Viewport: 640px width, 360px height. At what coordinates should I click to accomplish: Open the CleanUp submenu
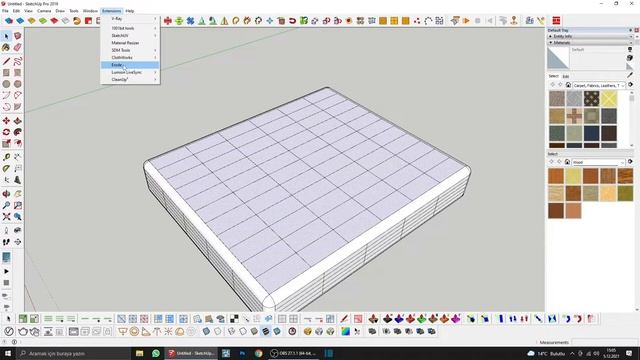click(130, 80)
